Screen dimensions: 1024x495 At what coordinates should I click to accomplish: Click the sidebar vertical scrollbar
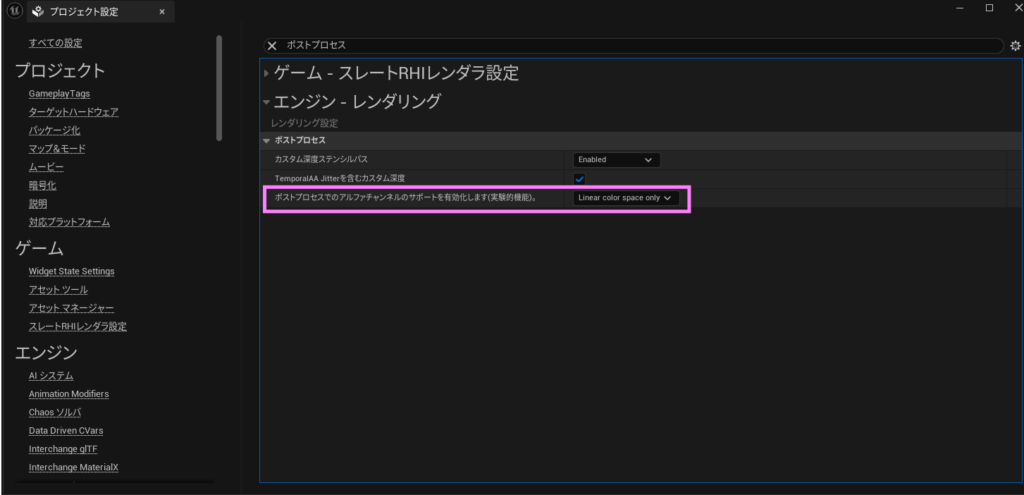[219, 88]
